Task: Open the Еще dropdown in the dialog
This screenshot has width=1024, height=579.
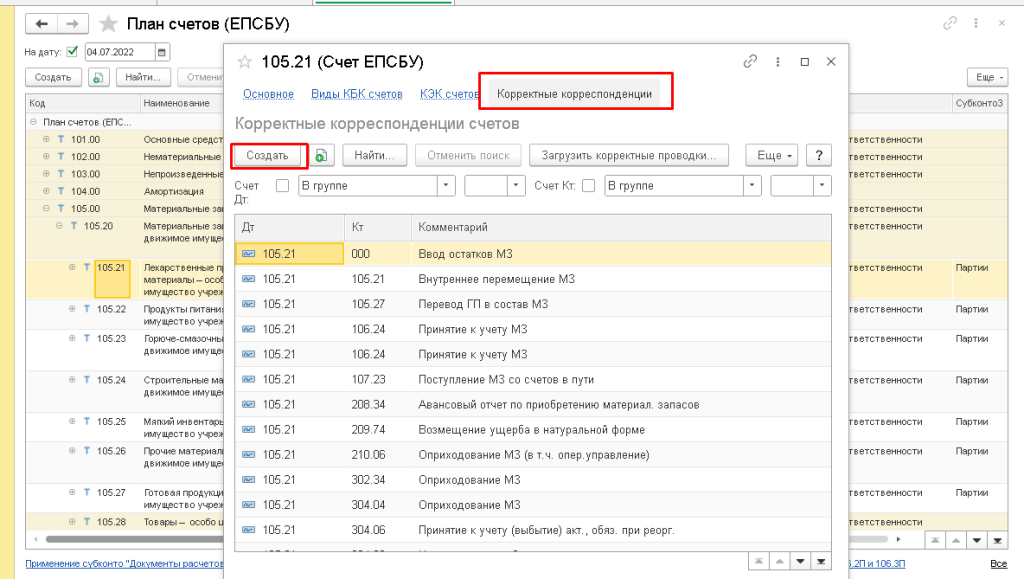Action: click(x=771, y=155)
